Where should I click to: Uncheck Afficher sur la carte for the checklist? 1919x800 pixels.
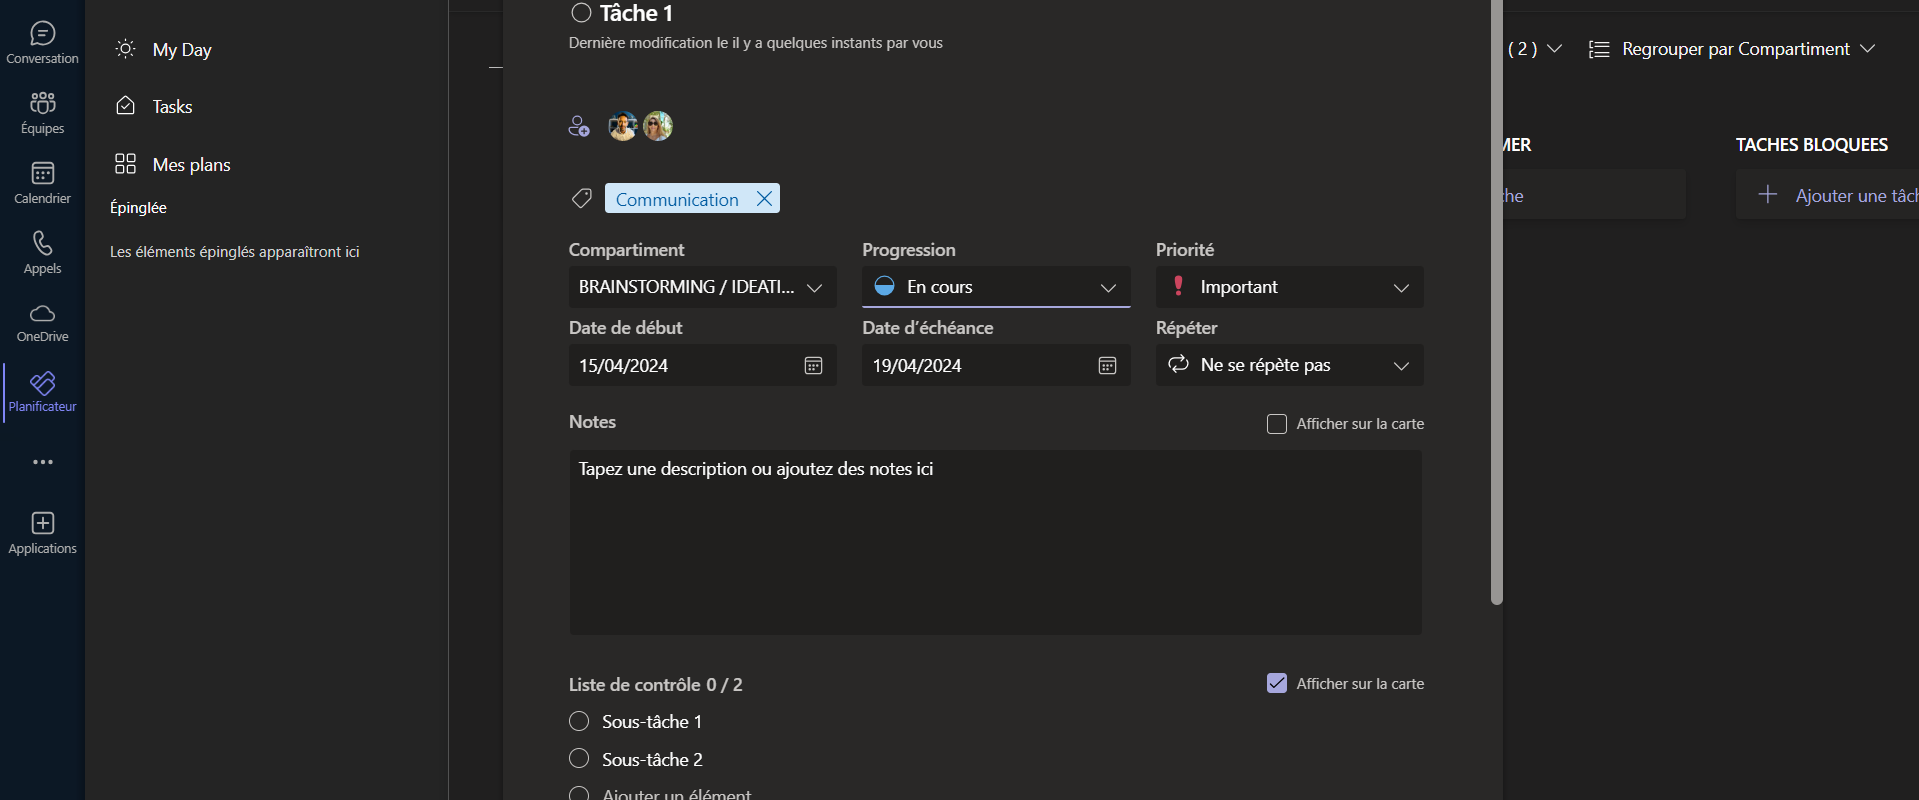(1277, 684)
